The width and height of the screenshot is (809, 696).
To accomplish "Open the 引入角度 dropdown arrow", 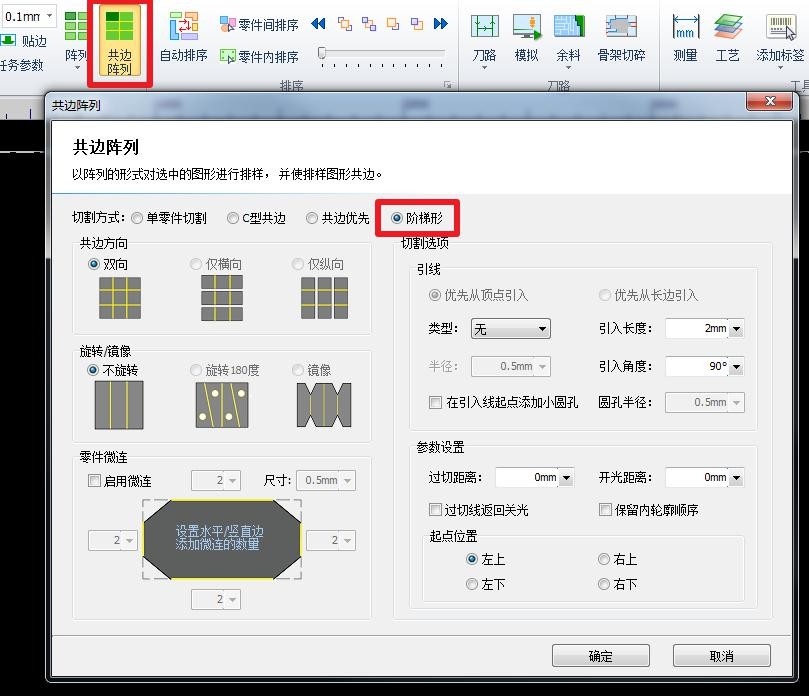I will click(737, 367).
